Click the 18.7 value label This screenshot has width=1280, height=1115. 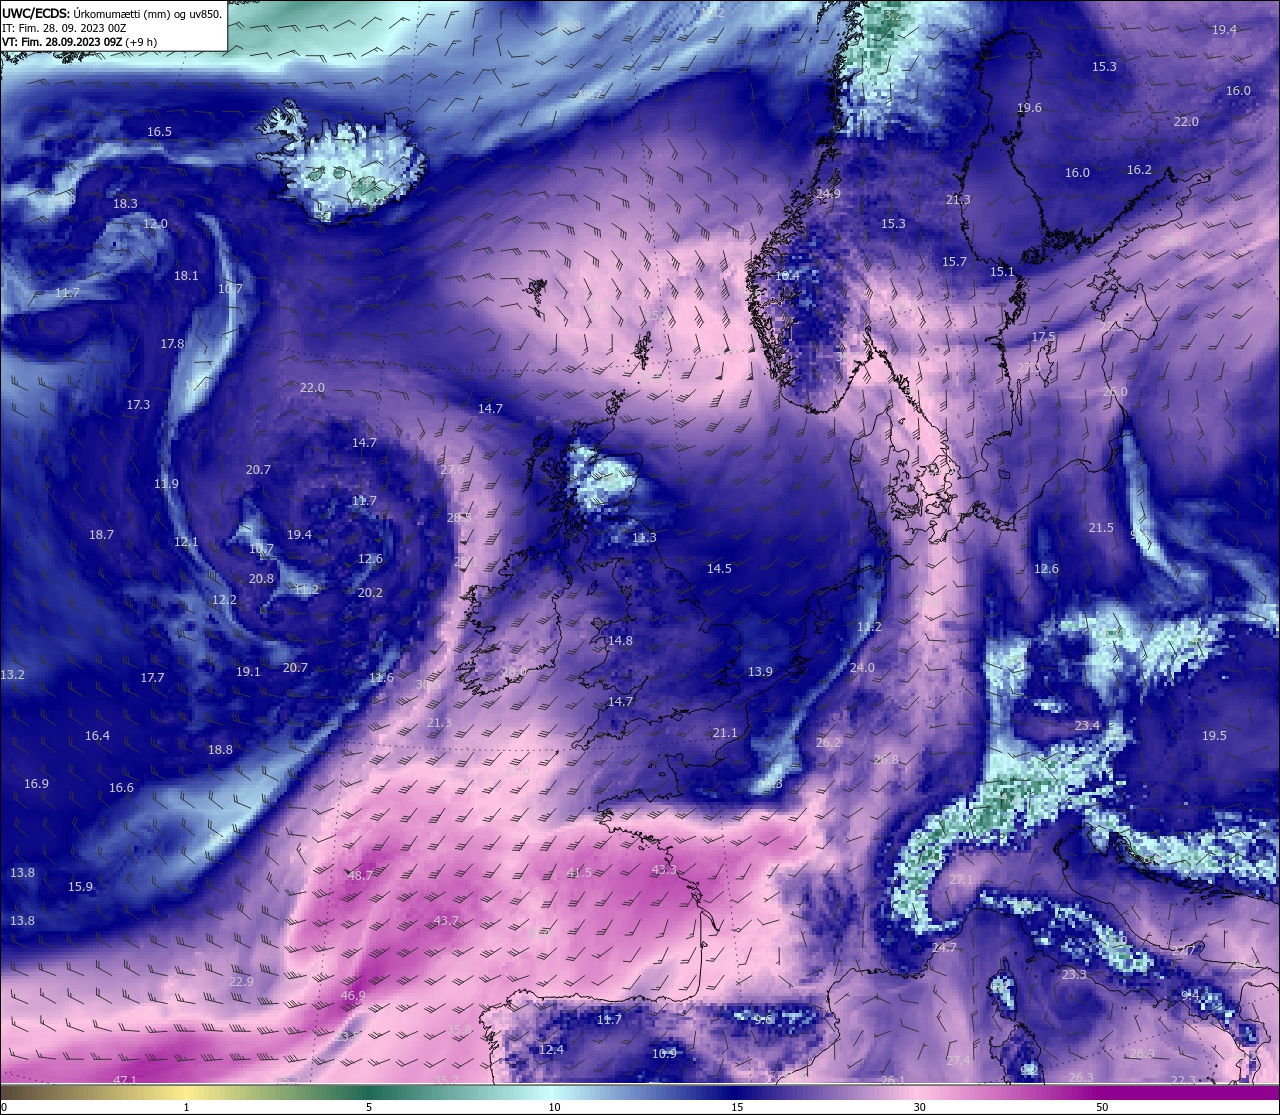coord(101,535)
